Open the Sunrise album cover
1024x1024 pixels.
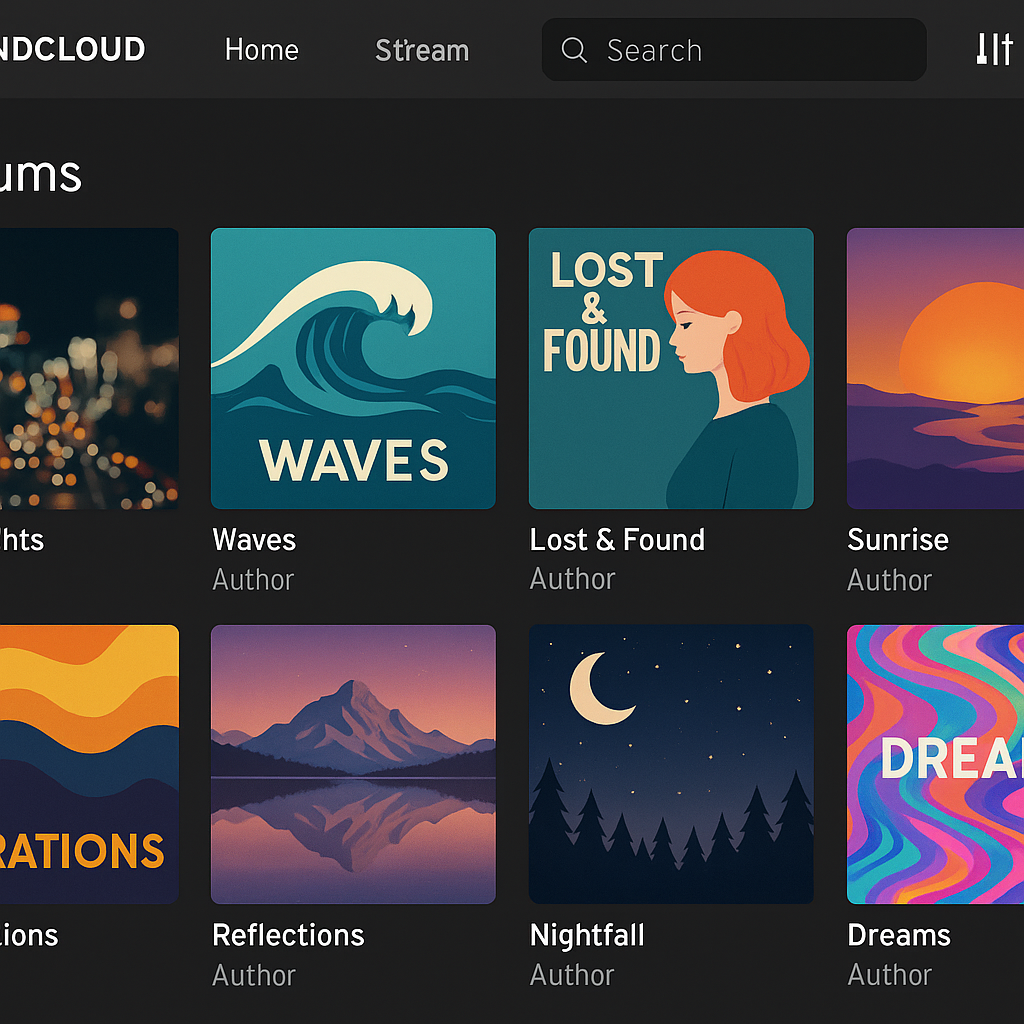point(950,368)
